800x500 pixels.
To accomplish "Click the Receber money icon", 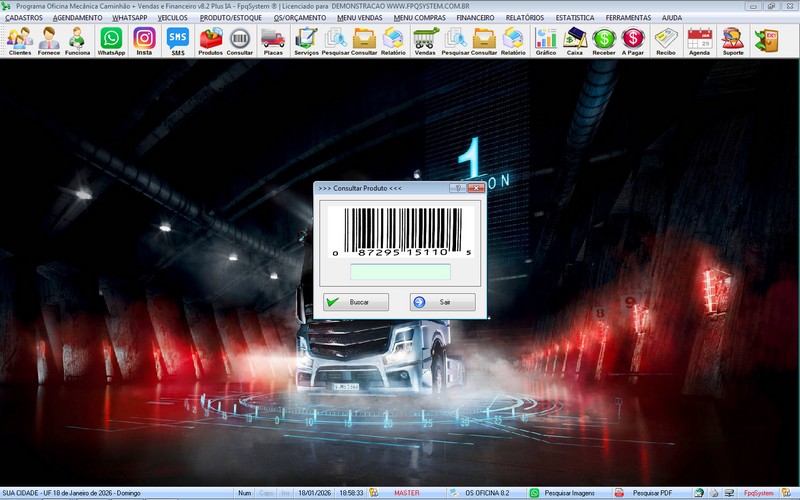I will click(x=603, y=40).
